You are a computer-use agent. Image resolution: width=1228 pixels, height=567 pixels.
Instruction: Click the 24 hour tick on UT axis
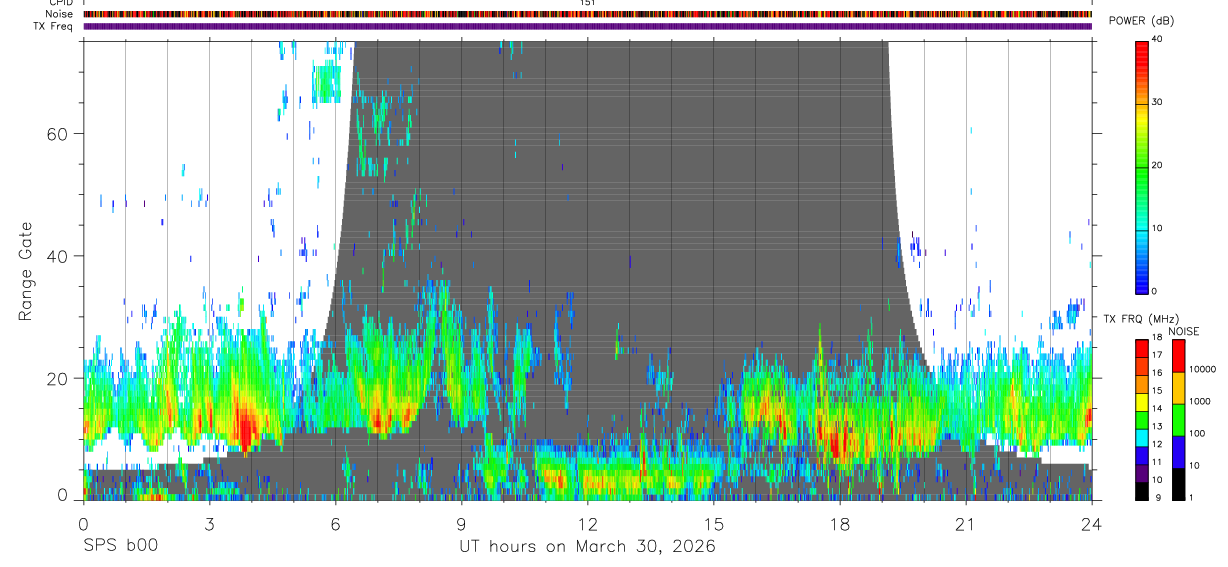pyautogui.click(x=1092, y=523)
